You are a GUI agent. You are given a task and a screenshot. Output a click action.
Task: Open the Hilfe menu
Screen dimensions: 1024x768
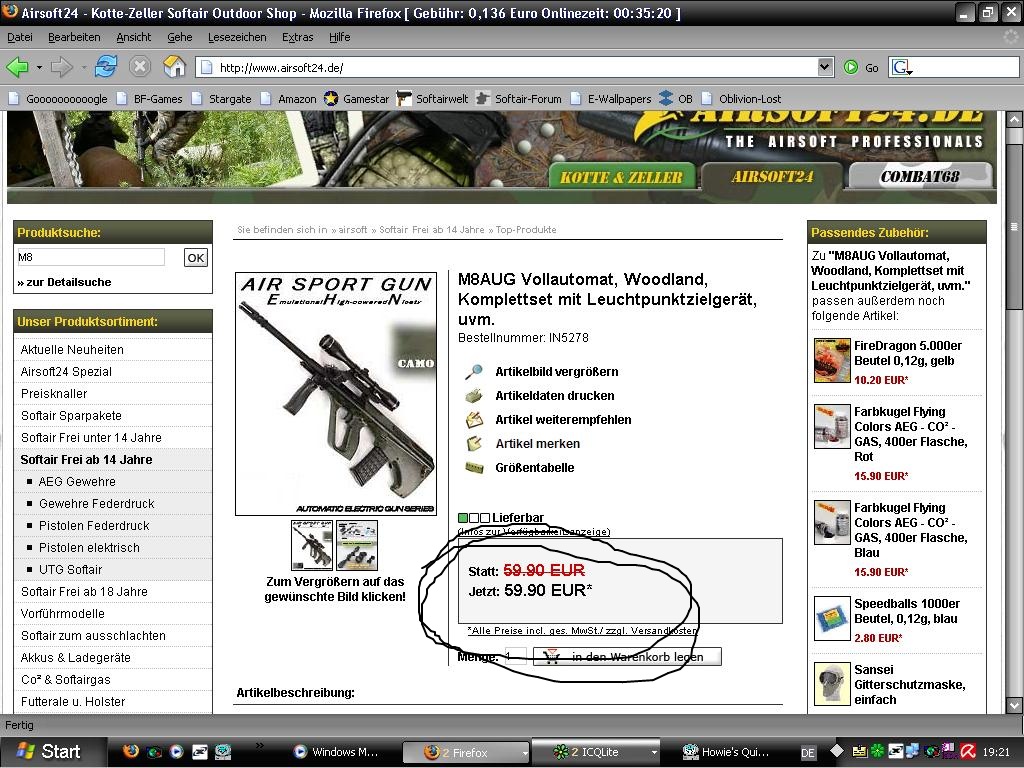(x=339, y=37)
